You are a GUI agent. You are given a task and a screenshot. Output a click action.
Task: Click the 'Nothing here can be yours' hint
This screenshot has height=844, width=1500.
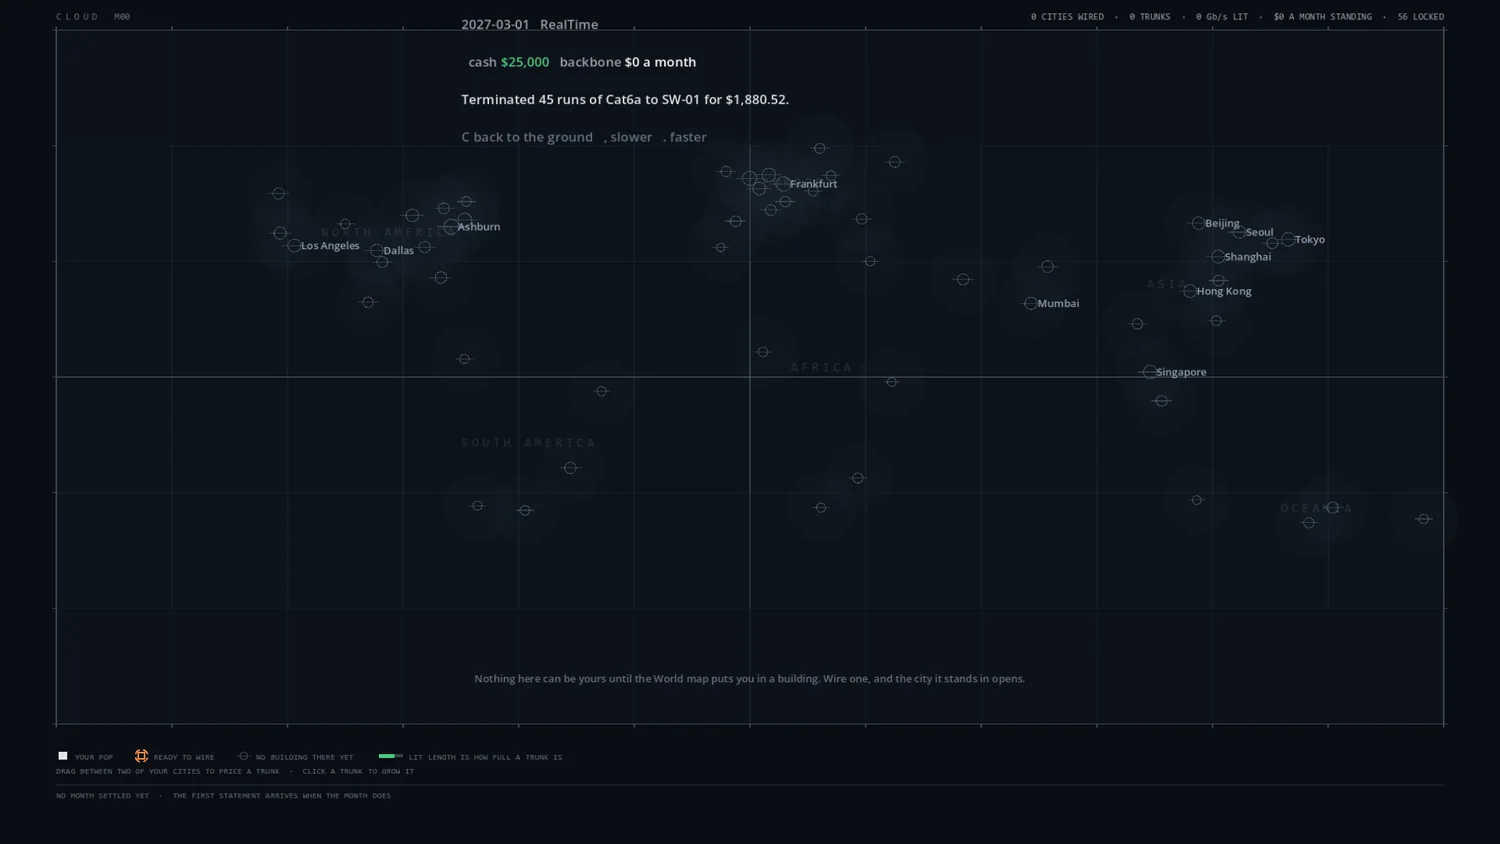[x=749, y=679]
